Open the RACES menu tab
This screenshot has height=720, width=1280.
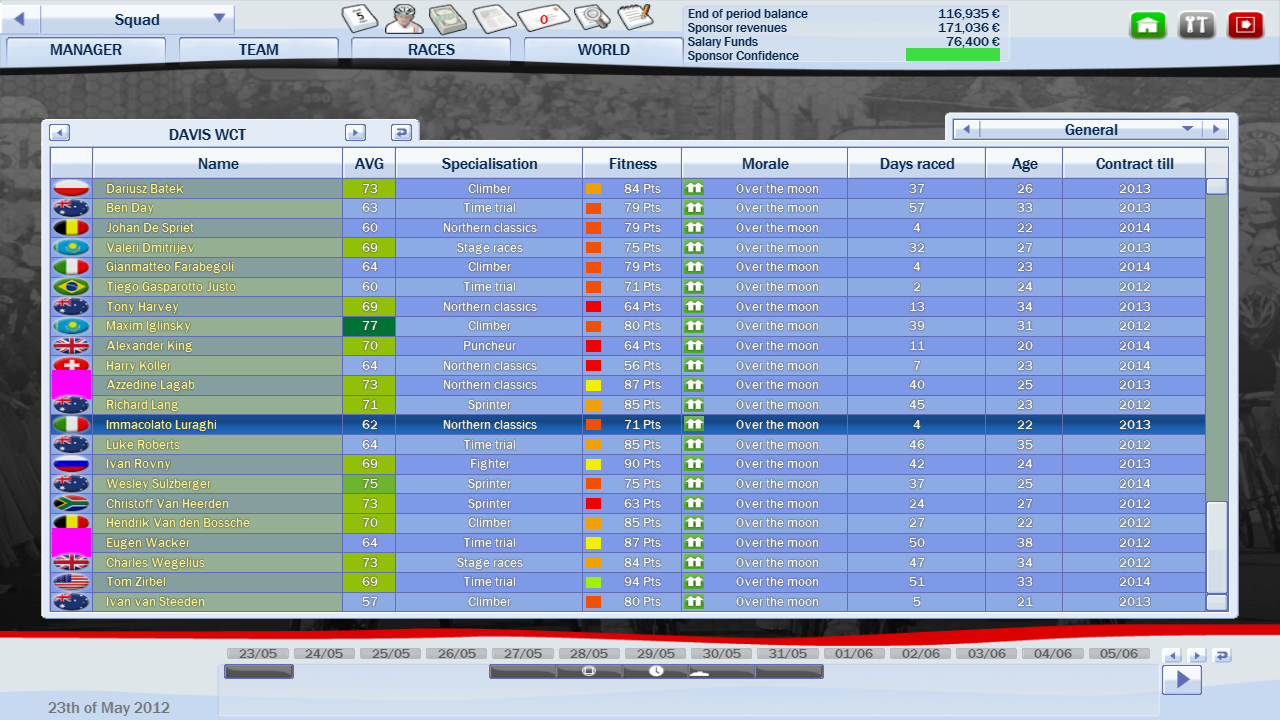tap(431, 50)
